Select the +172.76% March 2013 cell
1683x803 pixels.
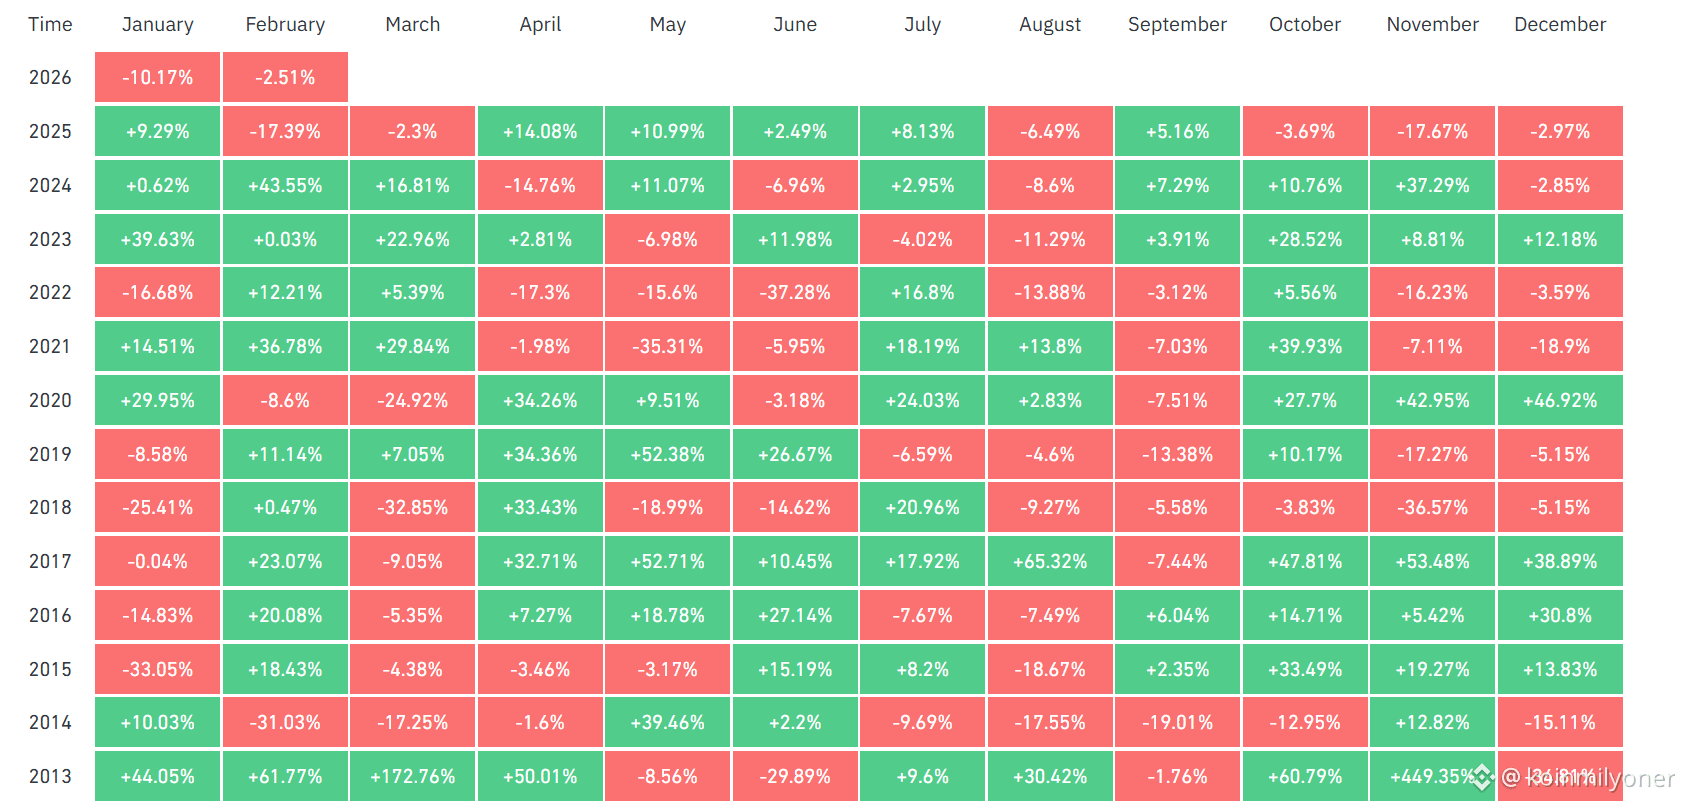coord(412,776)
